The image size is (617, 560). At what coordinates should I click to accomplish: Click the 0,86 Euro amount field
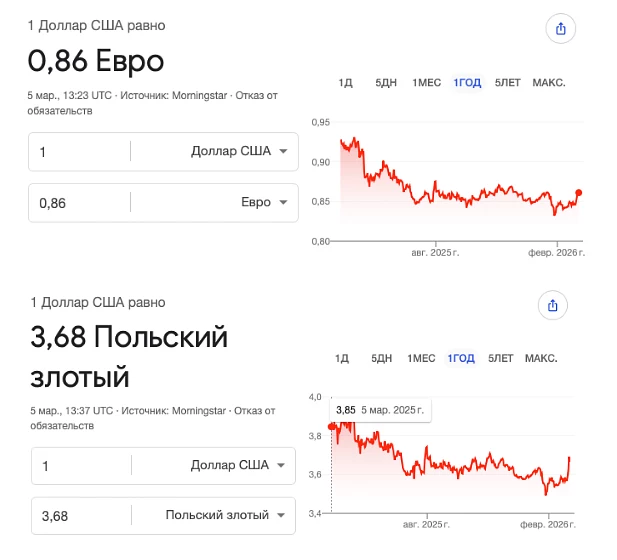80,202
